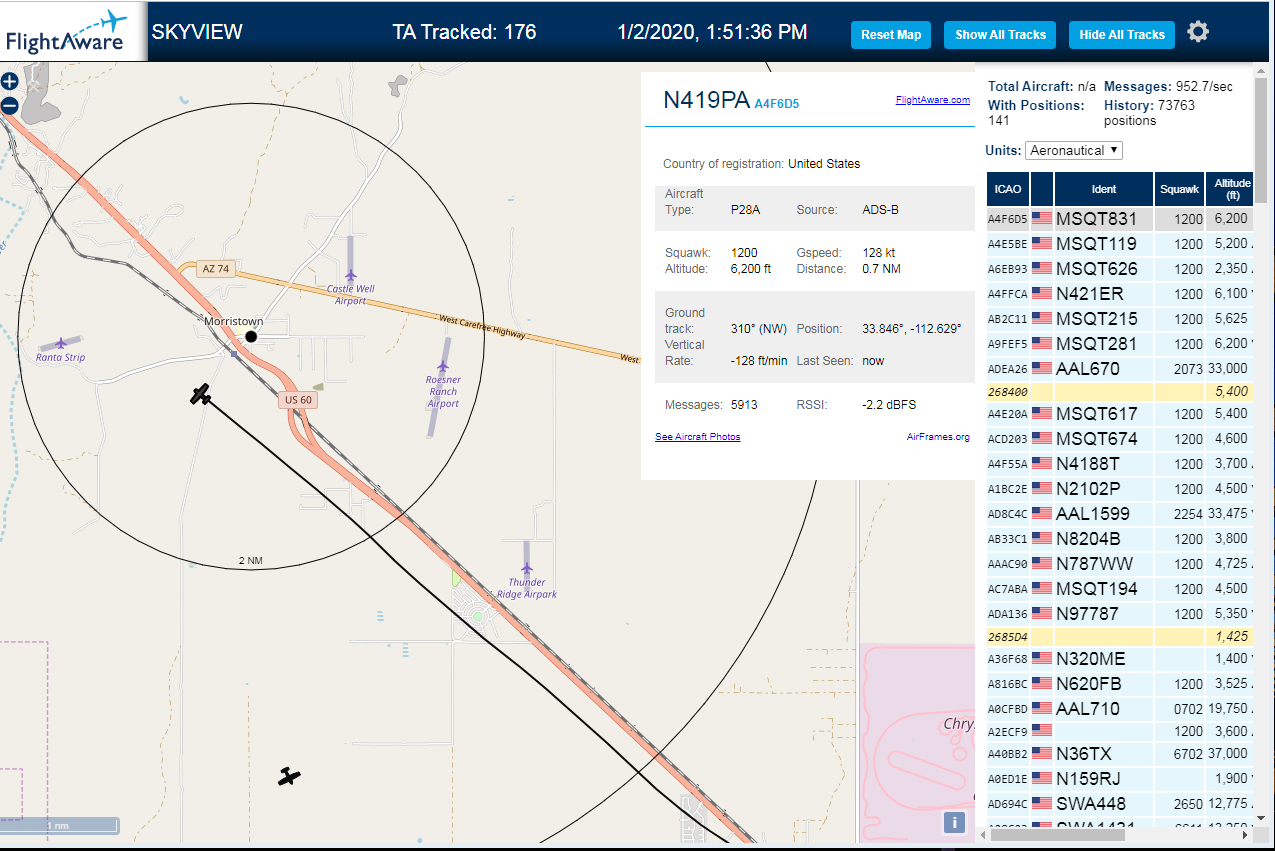Click Hide All Tracks button
1275x851 pixels.
1122,34
